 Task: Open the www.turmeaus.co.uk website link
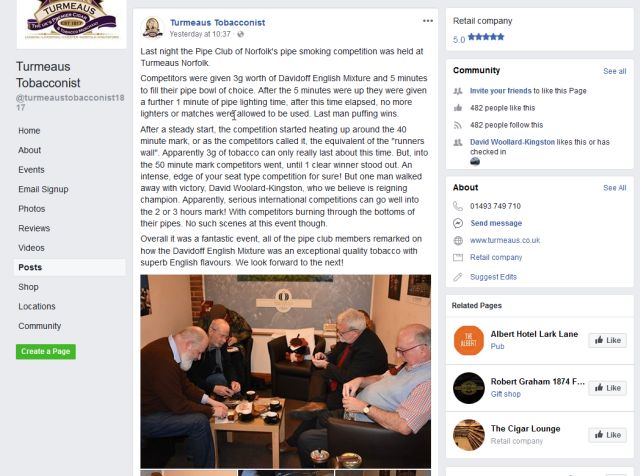[505, 240]
